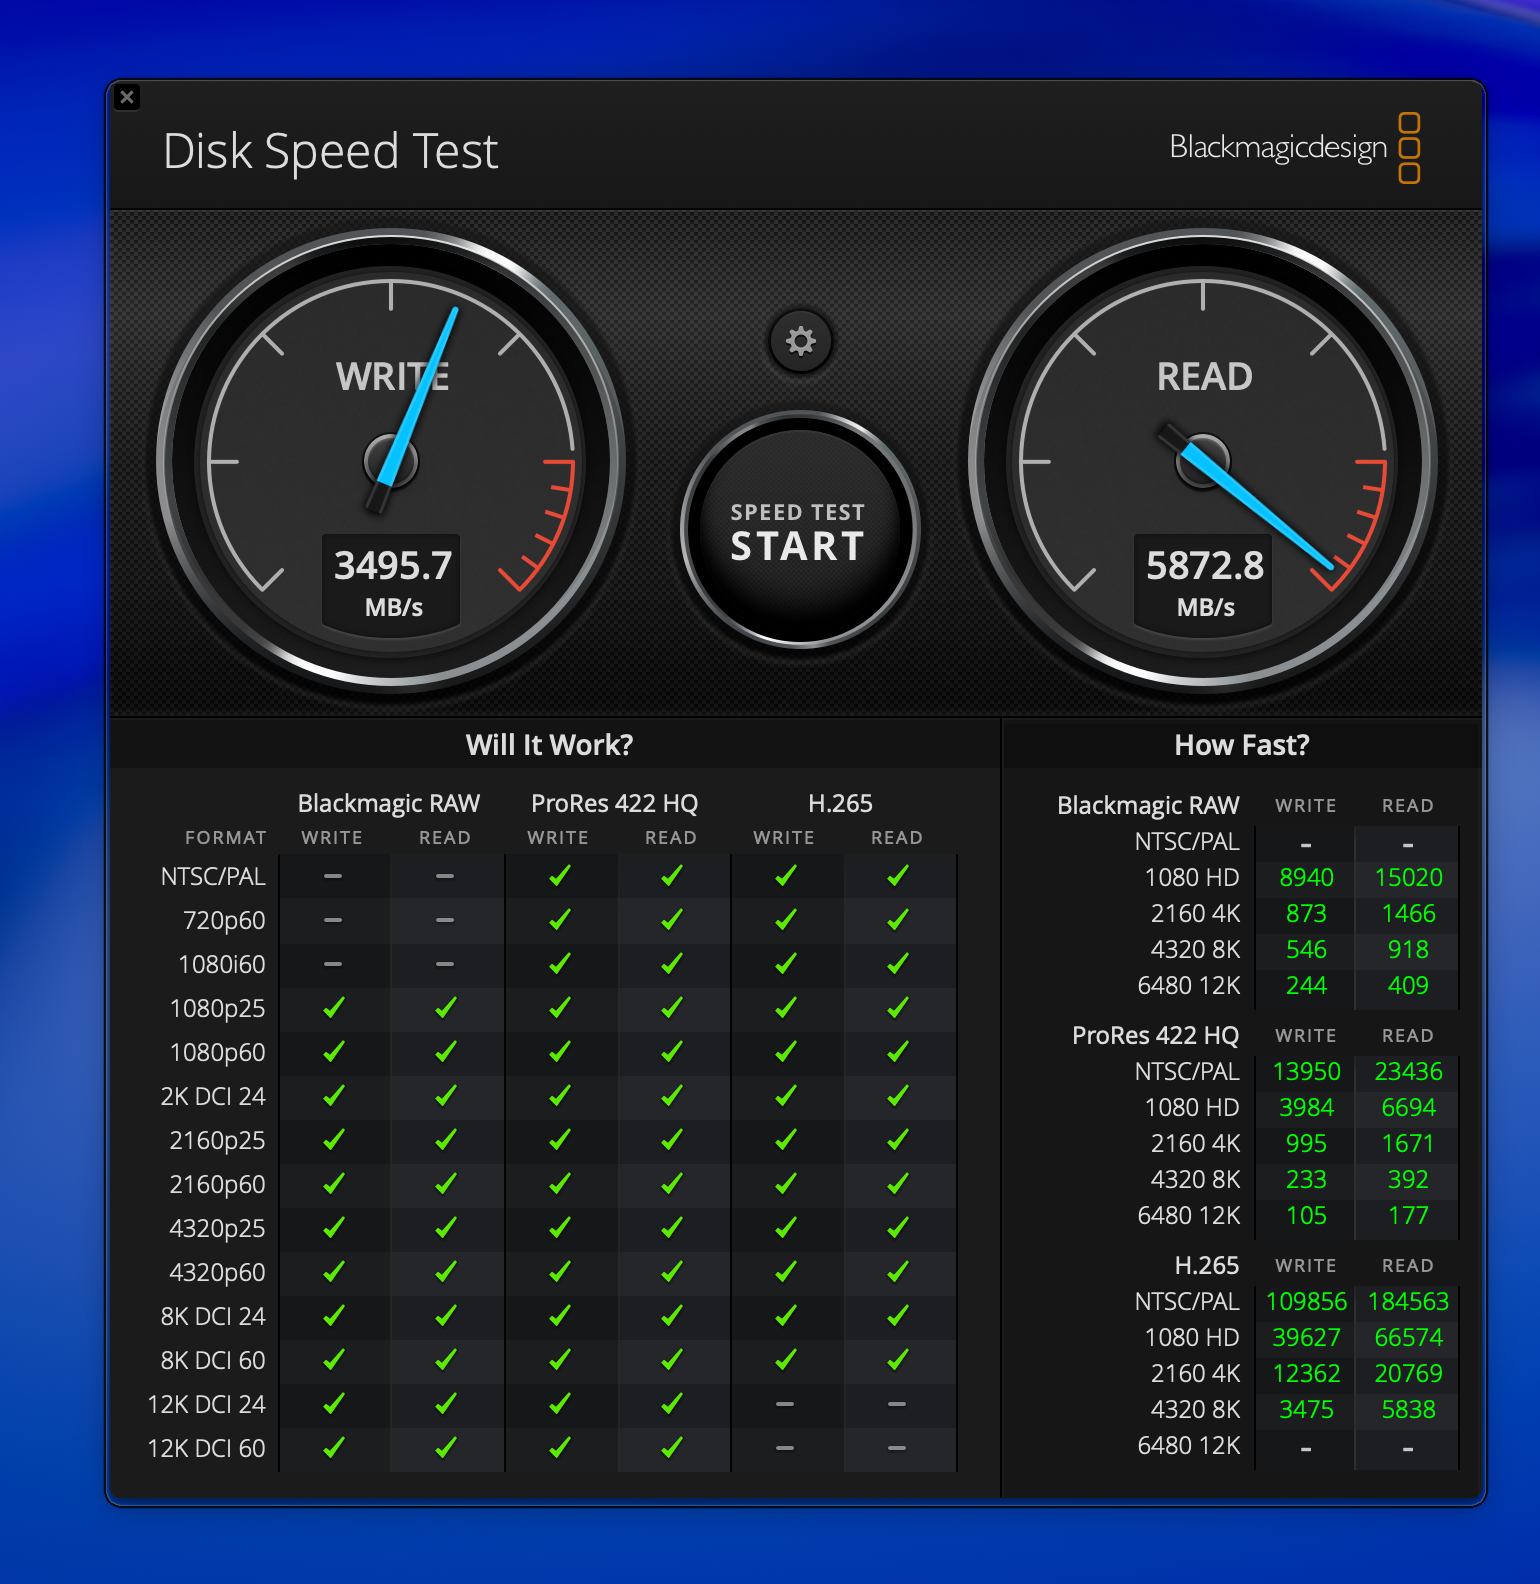Click 12K DCI 60 Blackmagic RAW write checkmark
Image resolution: width=1540 pixels, height=1584 pixels.
[x=333, y=1448]
